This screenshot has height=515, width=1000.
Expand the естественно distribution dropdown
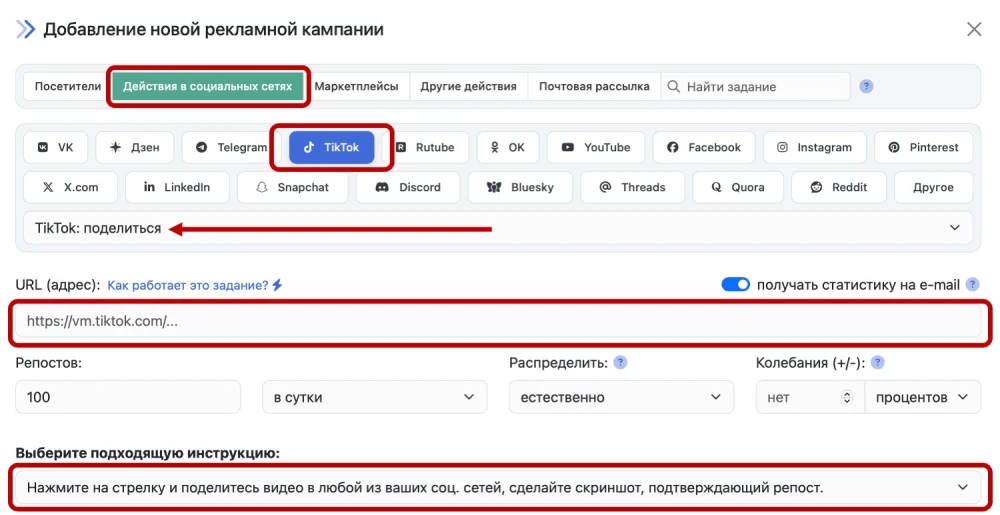click(x=621, y=397)
